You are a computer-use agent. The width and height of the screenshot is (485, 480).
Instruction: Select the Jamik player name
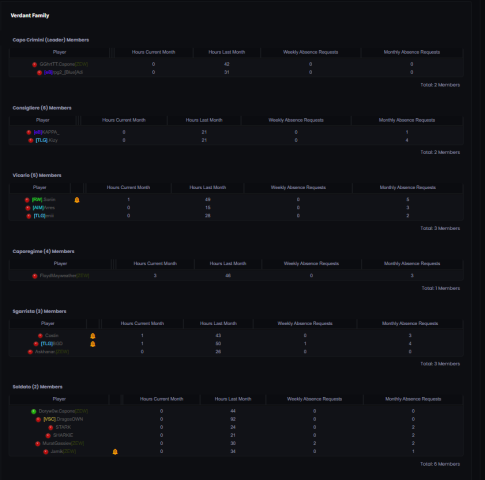(x=63, y=451)
